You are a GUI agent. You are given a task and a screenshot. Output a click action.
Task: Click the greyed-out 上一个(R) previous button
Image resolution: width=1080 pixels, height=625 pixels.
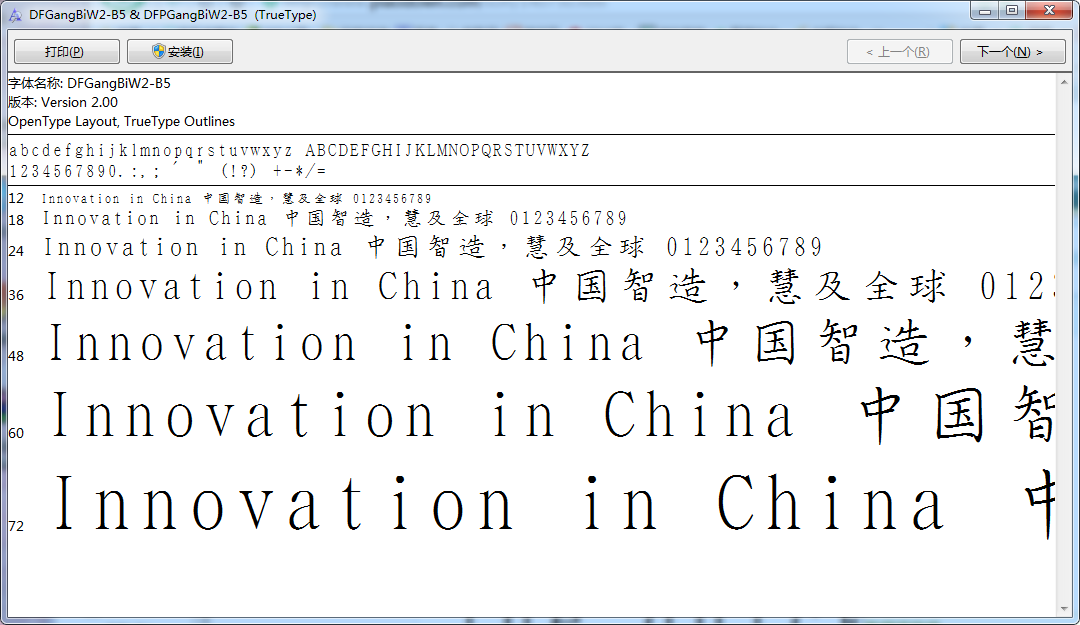(x=900, y=52)
